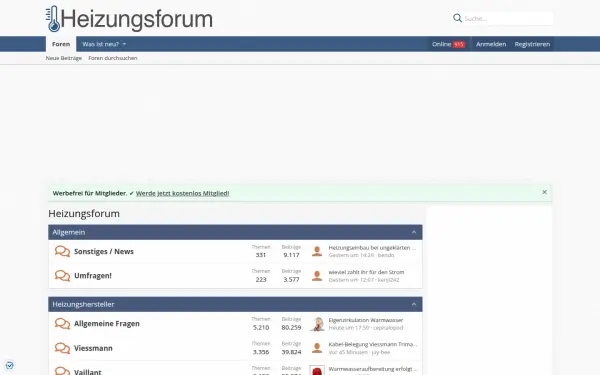
Task: Open thread 'Kabel-Belegung Viessmann Trima...'
Action: (373, 344)
